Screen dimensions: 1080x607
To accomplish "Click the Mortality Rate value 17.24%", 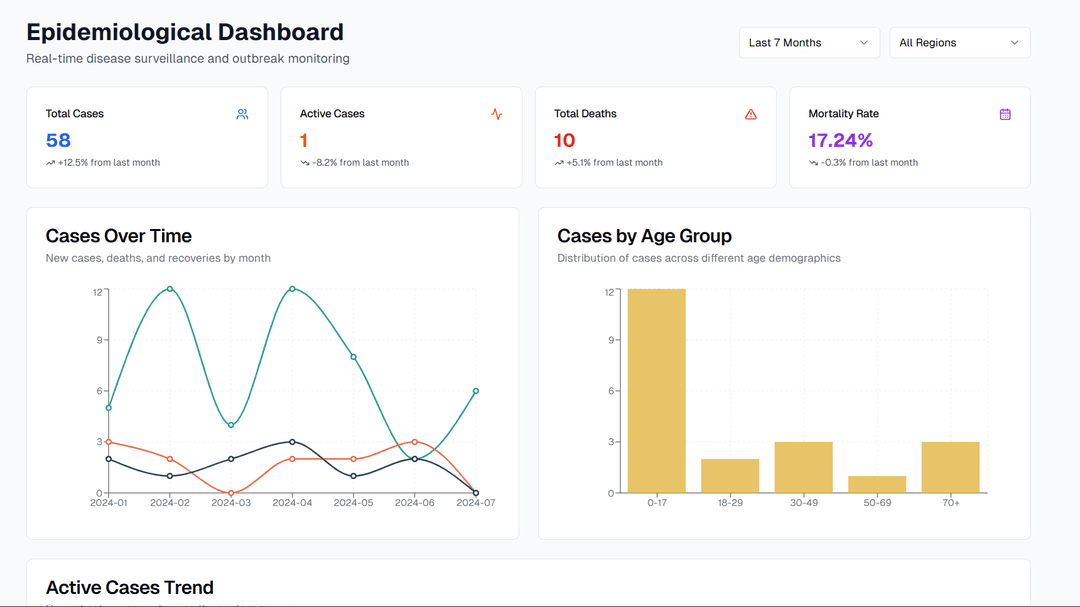I will [x=840, y=140].
